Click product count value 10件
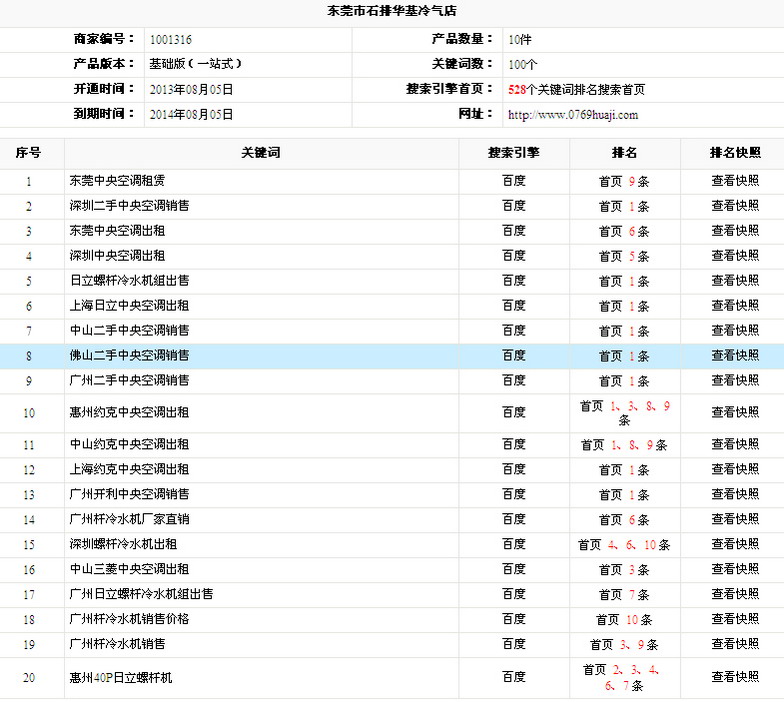The width and height of the screenshot is (784, 702). tap(520, 40)
